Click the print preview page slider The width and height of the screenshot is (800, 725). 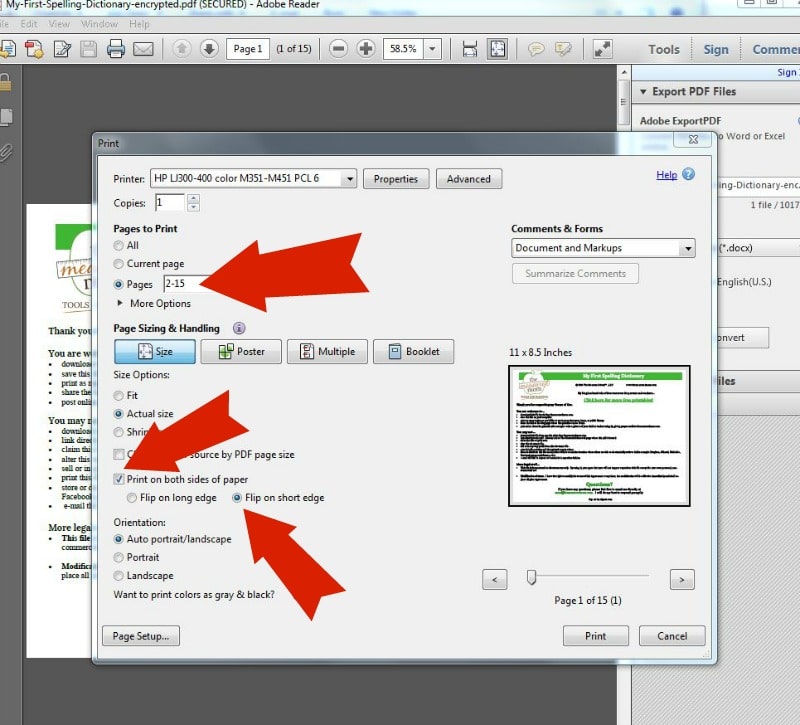point(532,577)
